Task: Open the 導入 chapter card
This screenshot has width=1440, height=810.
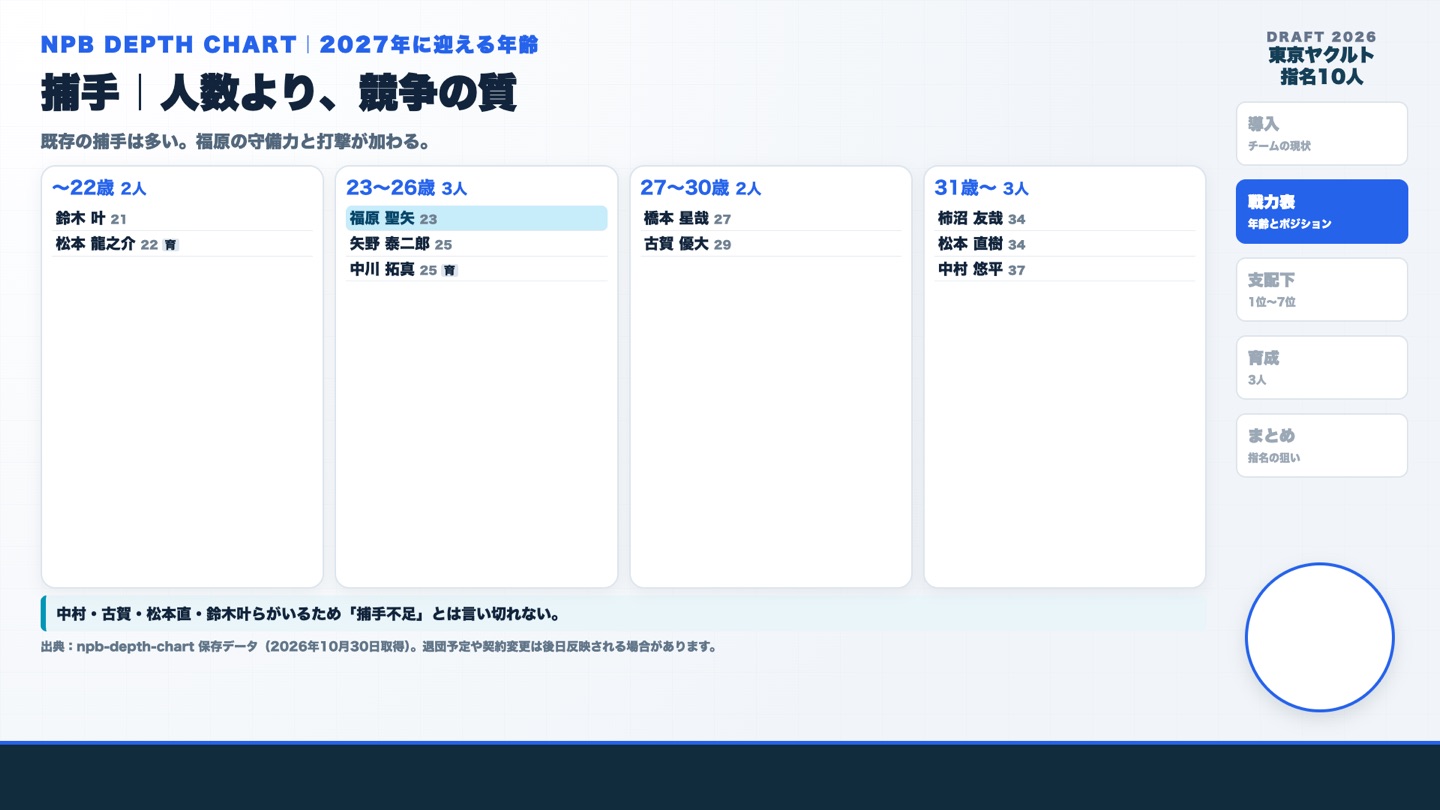Action: tap(1321, 134)
